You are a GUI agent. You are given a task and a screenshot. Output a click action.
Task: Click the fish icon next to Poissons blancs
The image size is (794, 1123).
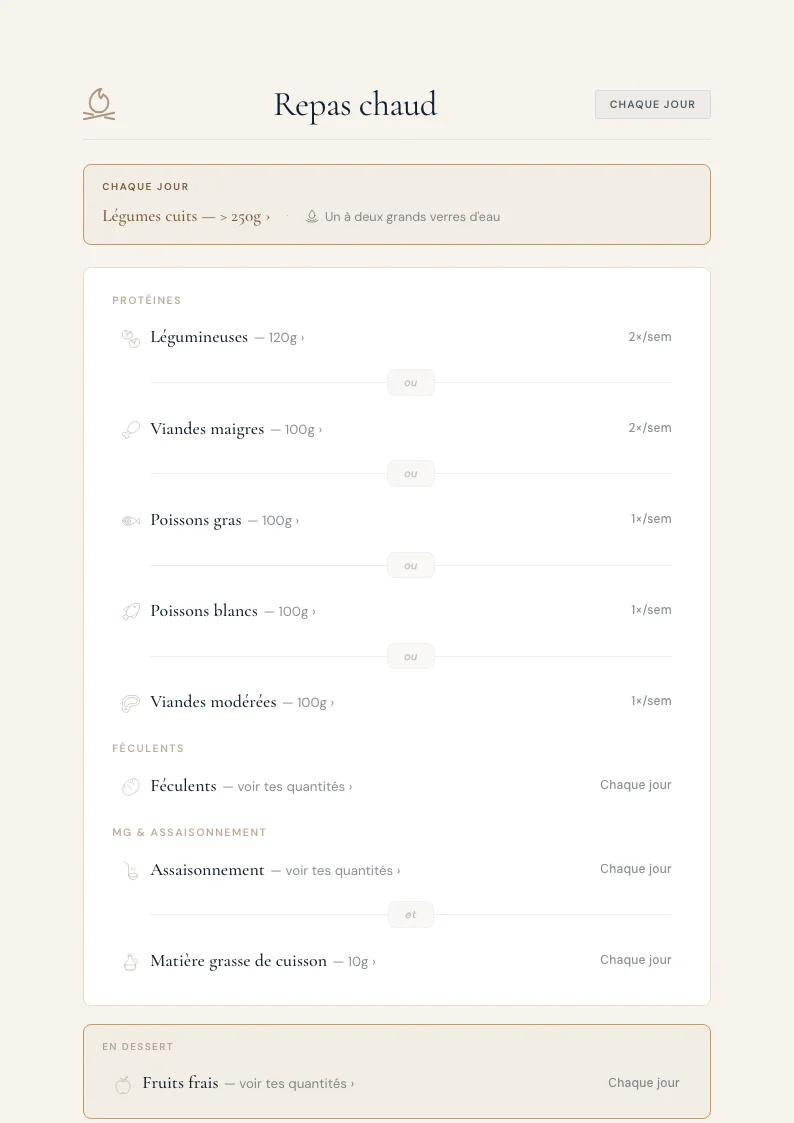130,611
